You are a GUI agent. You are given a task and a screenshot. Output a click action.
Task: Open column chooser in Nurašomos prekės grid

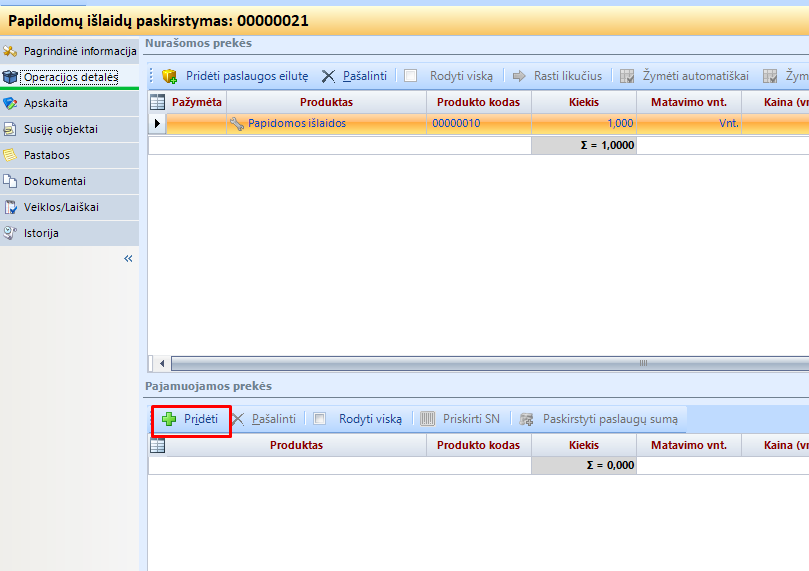point(157,102)
